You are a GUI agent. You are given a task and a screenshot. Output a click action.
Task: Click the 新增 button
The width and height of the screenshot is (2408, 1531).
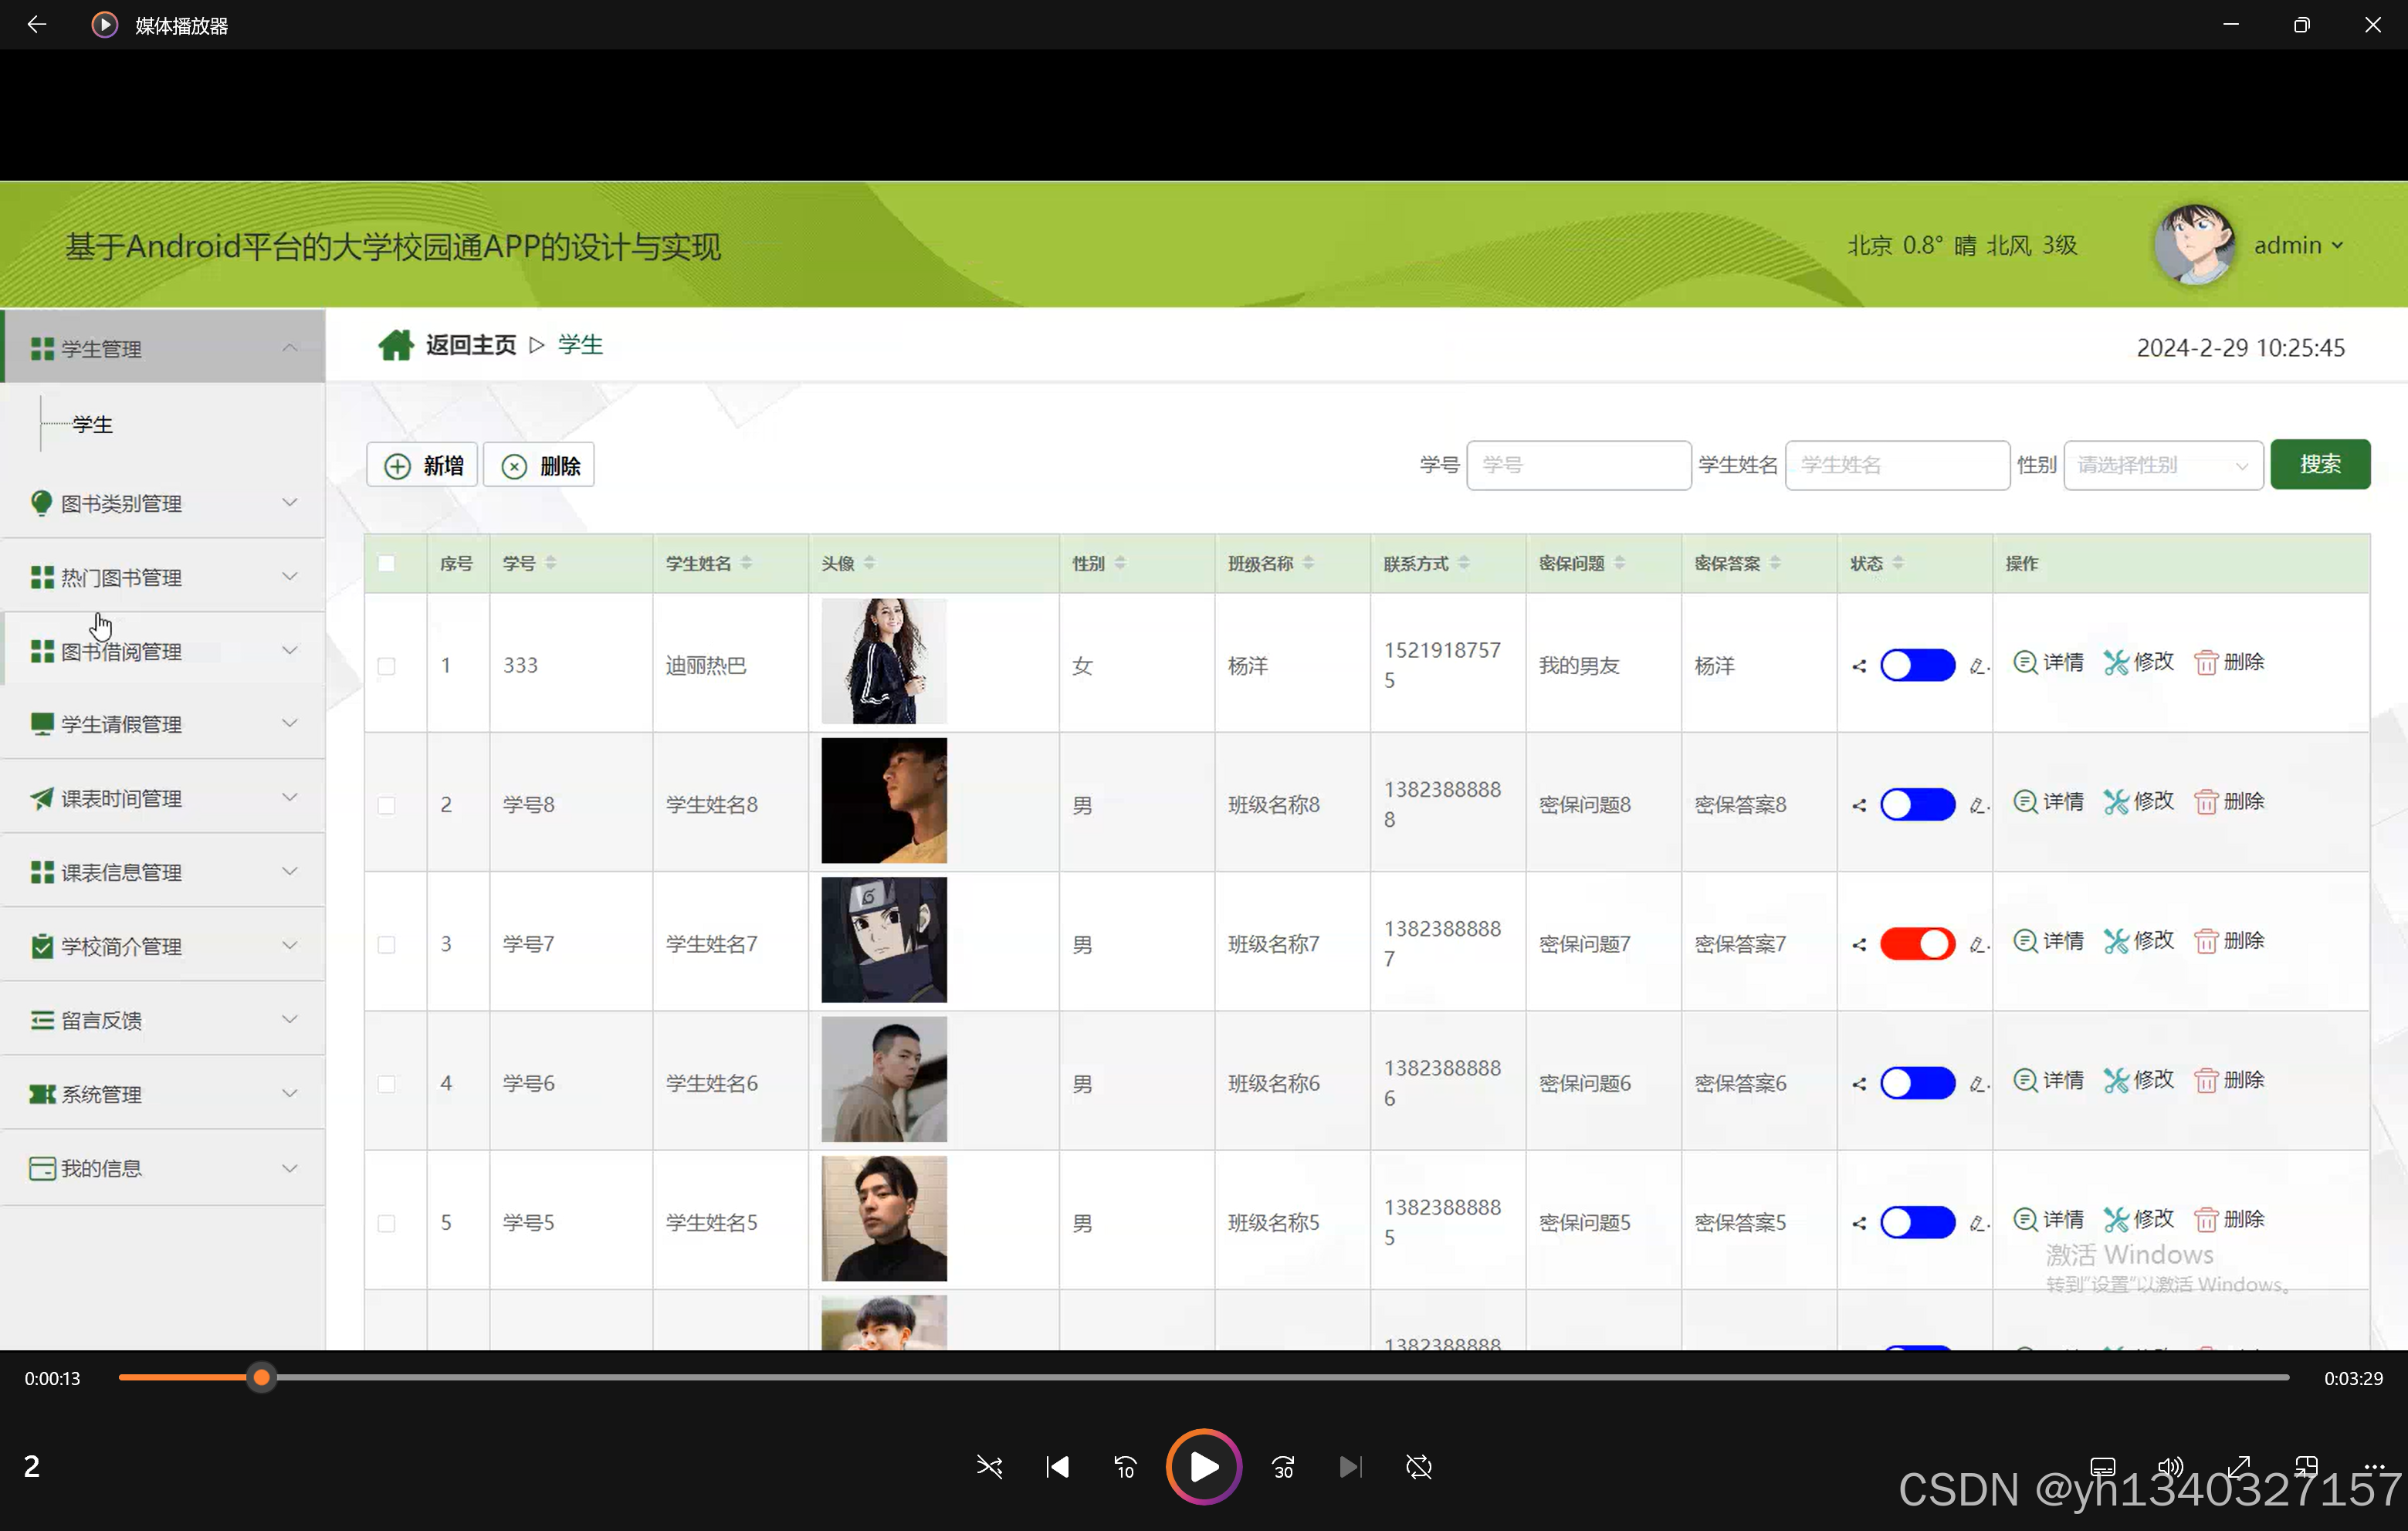click(x=422, y=465)
